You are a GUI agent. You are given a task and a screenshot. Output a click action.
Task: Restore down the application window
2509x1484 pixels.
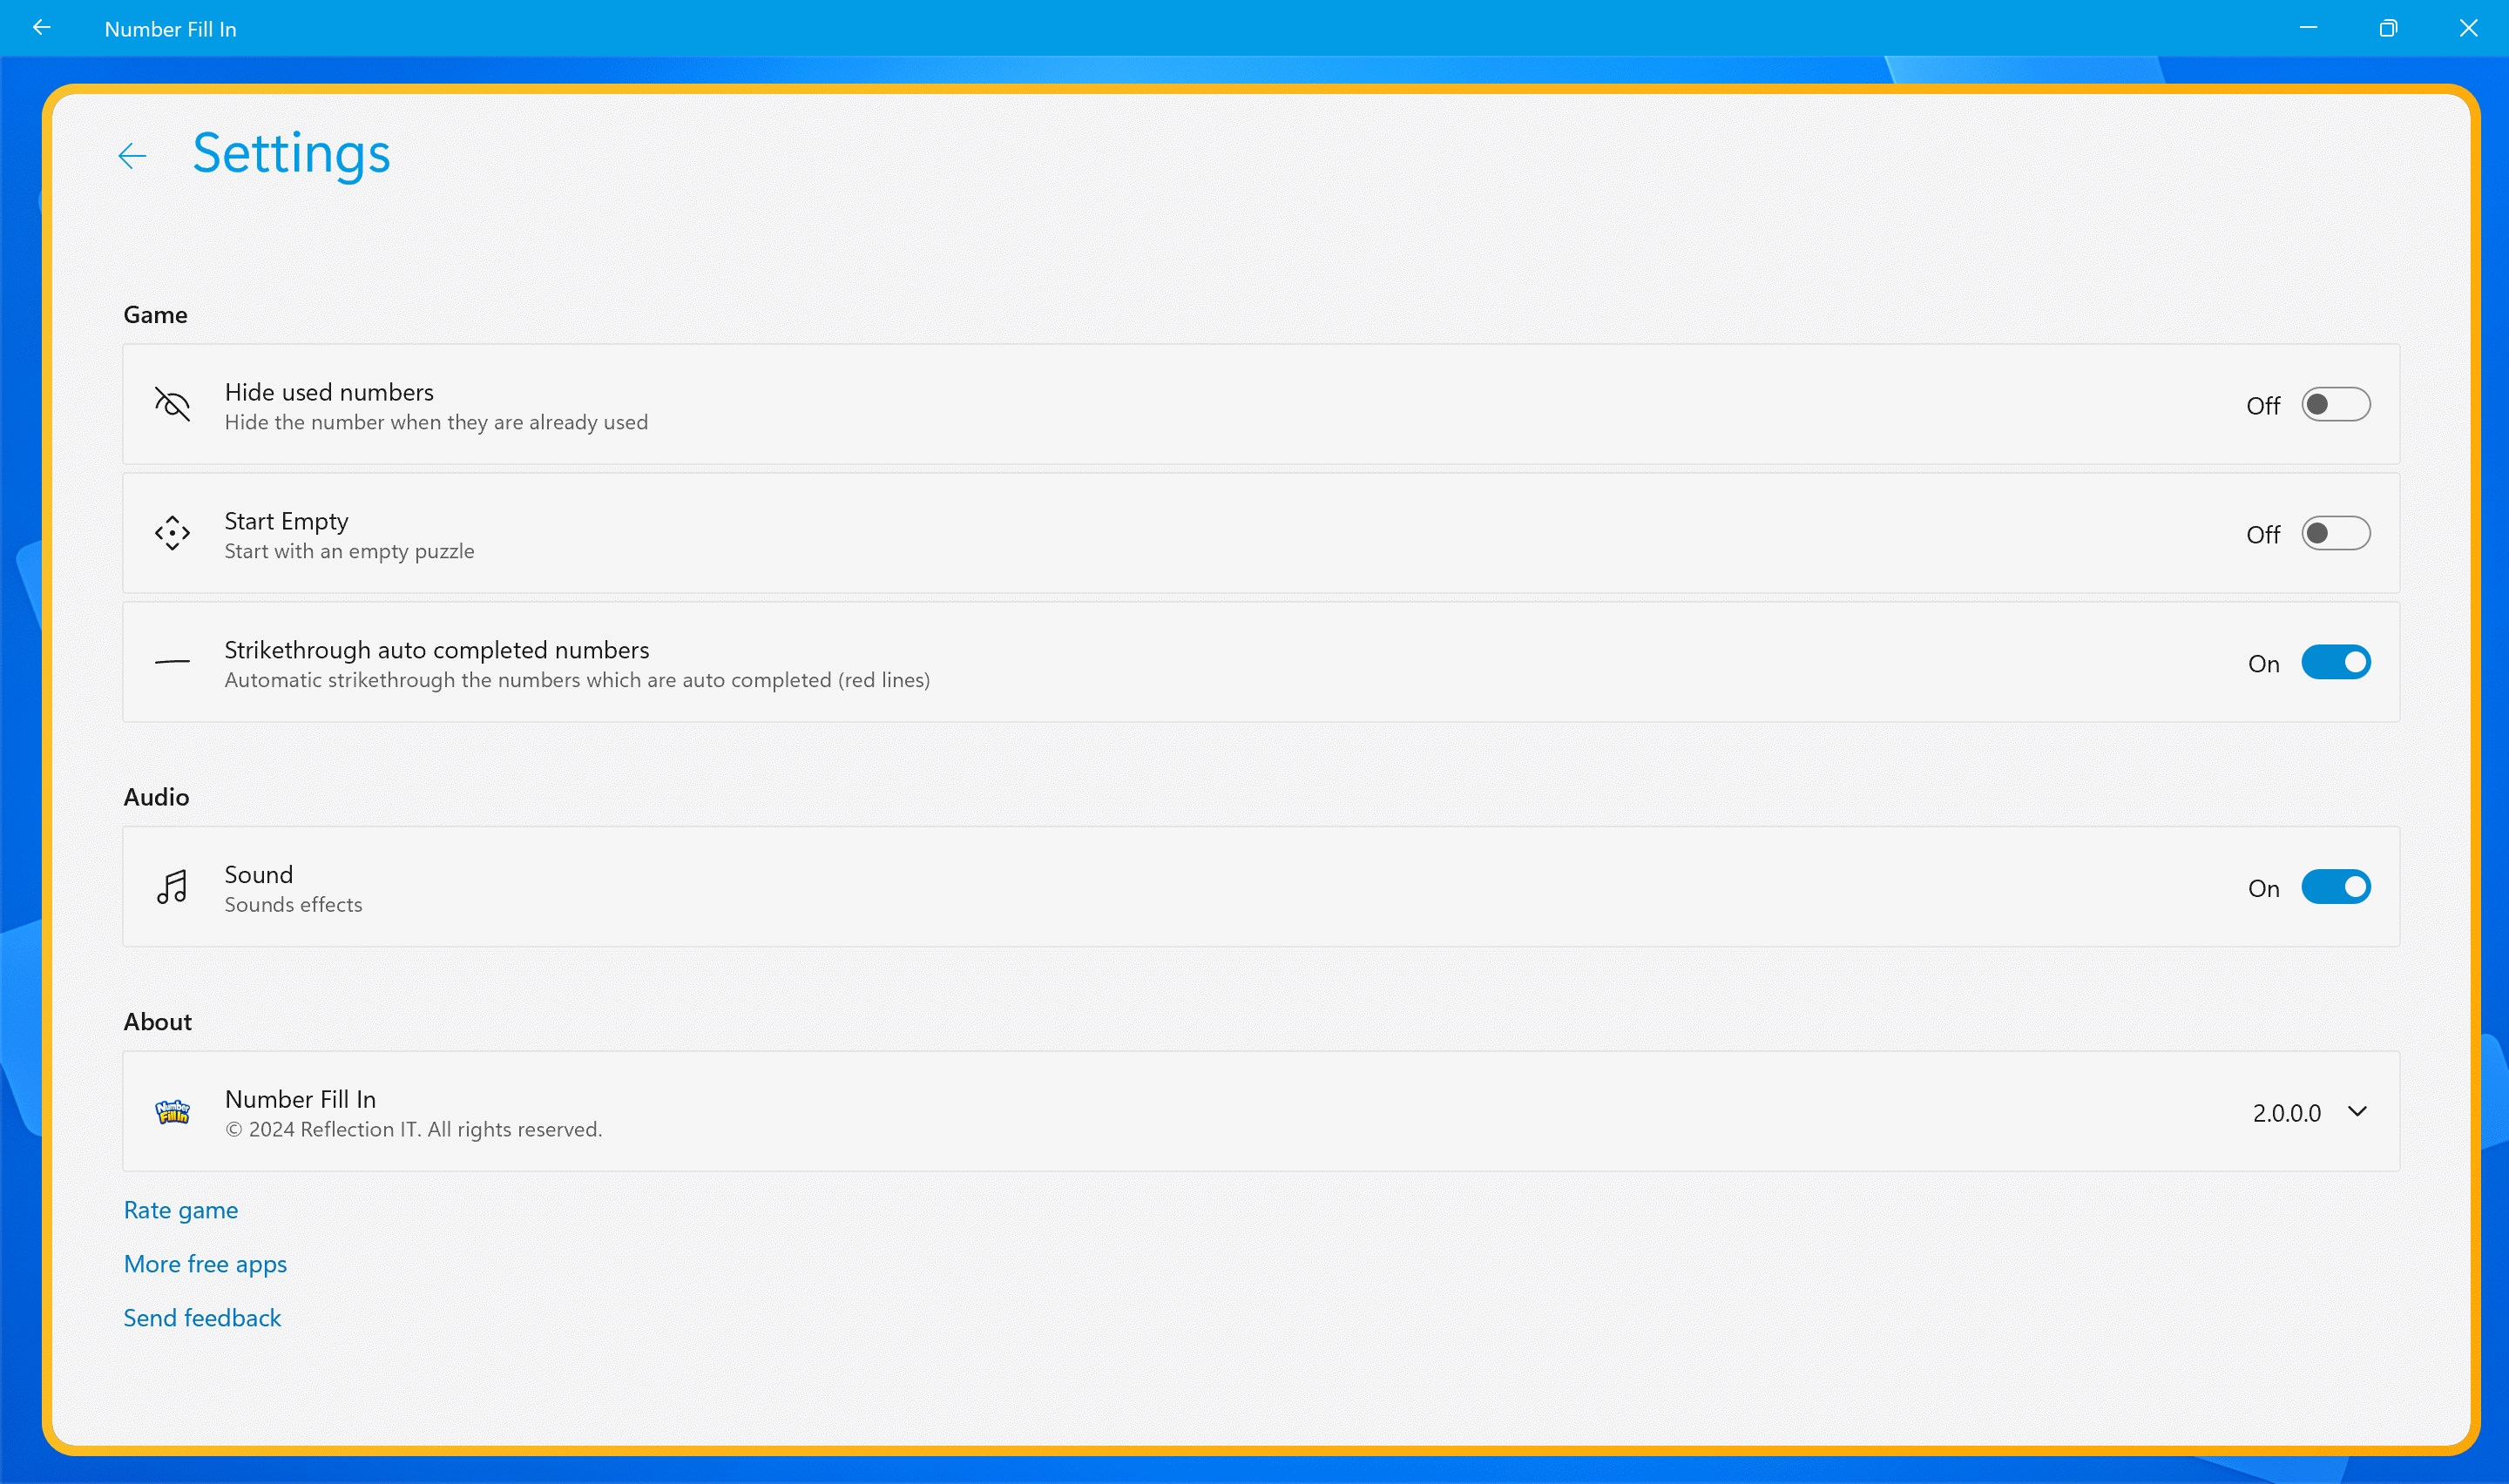[x=2388, y=28]
